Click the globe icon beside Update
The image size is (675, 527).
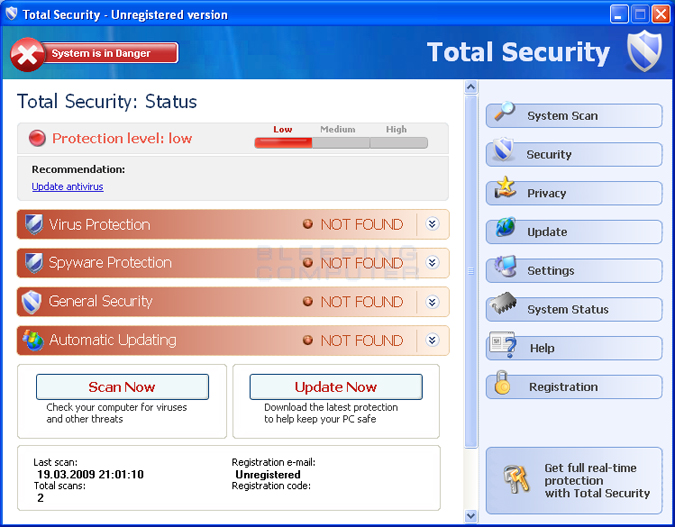(x=505, y=226)
